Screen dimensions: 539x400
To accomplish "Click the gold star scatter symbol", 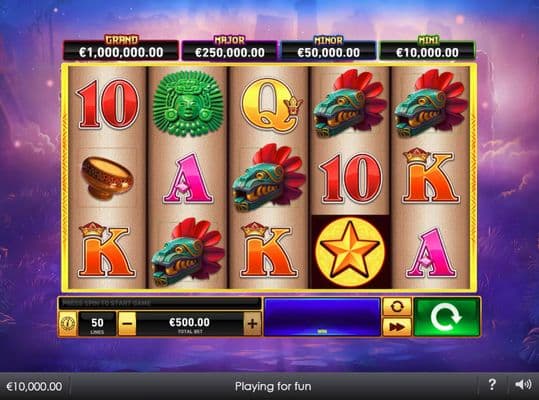I will 350,252.
